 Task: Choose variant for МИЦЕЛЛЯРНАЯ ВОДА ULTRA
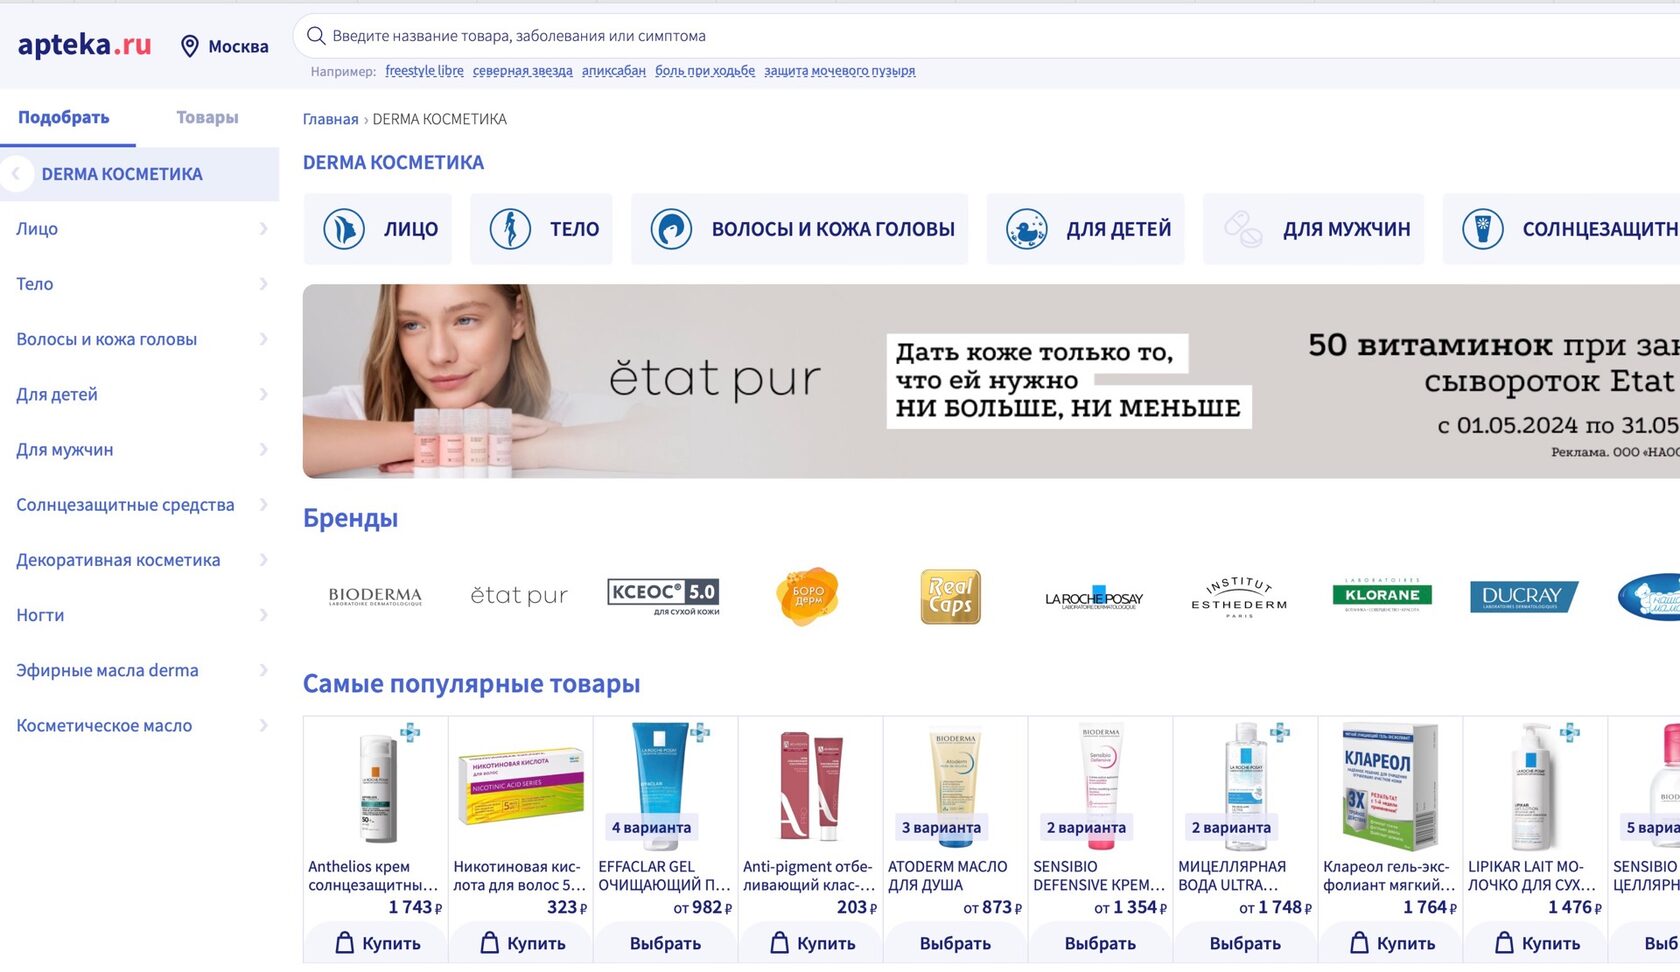click(1245, 943)
